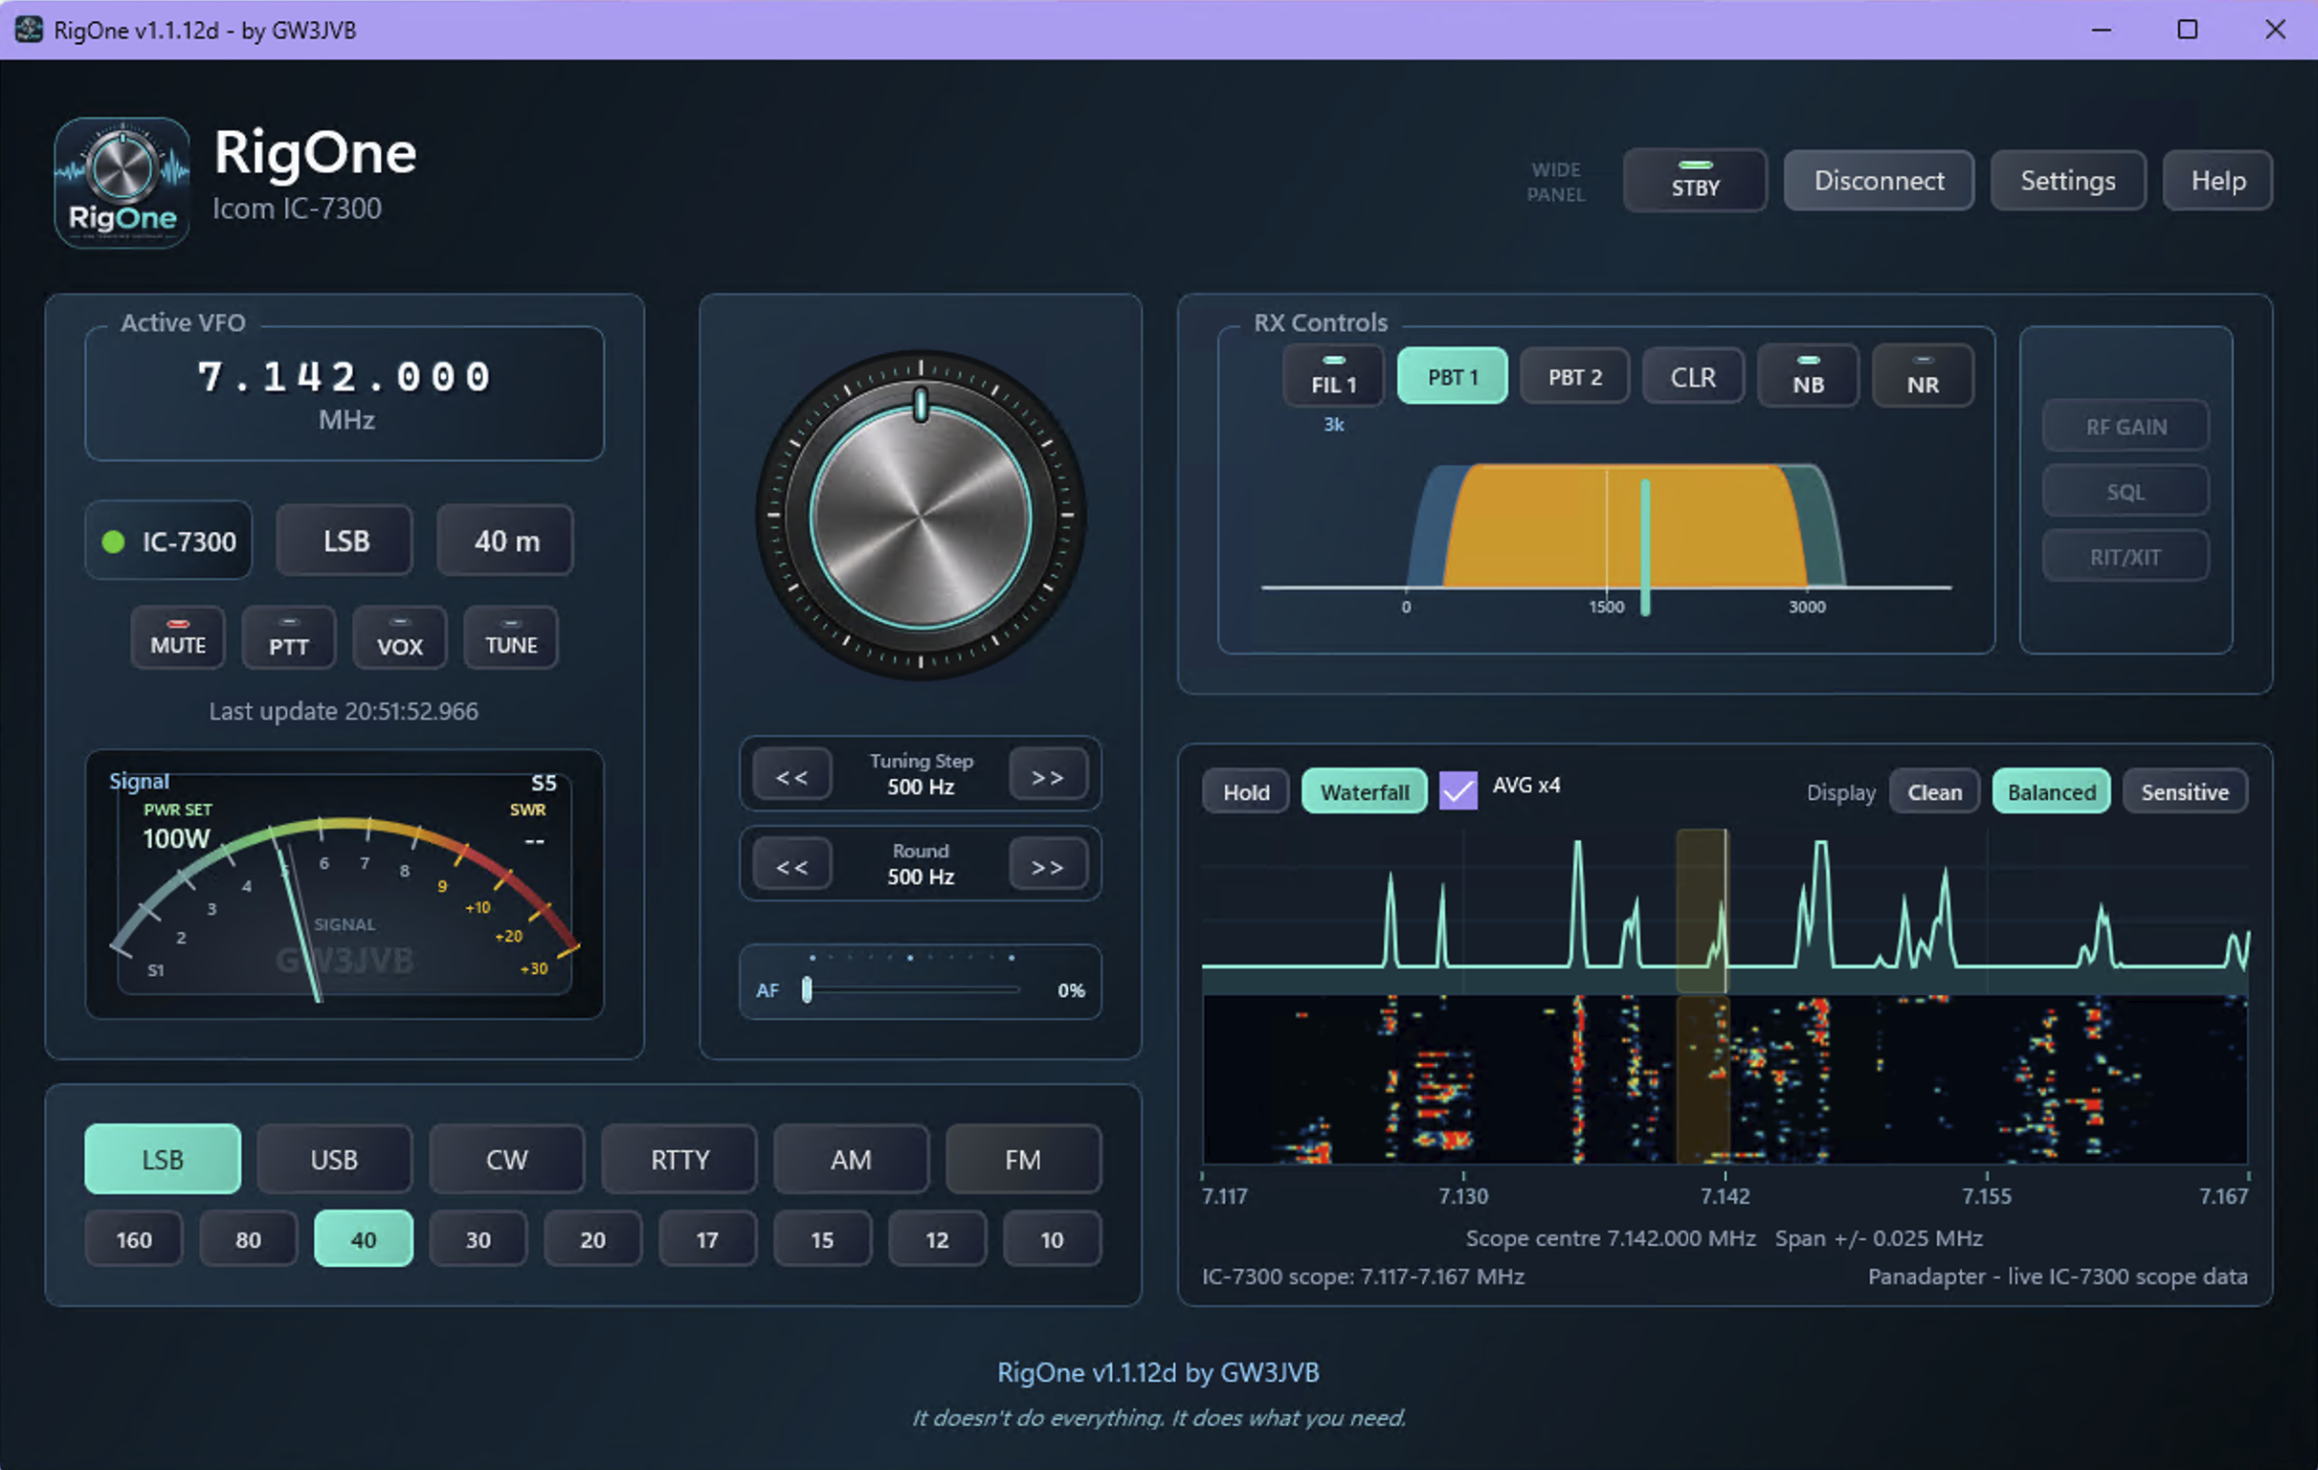Image resolution: width=2318 pixels, height=1470 pixels.
Task: Click the waterfall display area
Action: (x=1725, y=1080)
